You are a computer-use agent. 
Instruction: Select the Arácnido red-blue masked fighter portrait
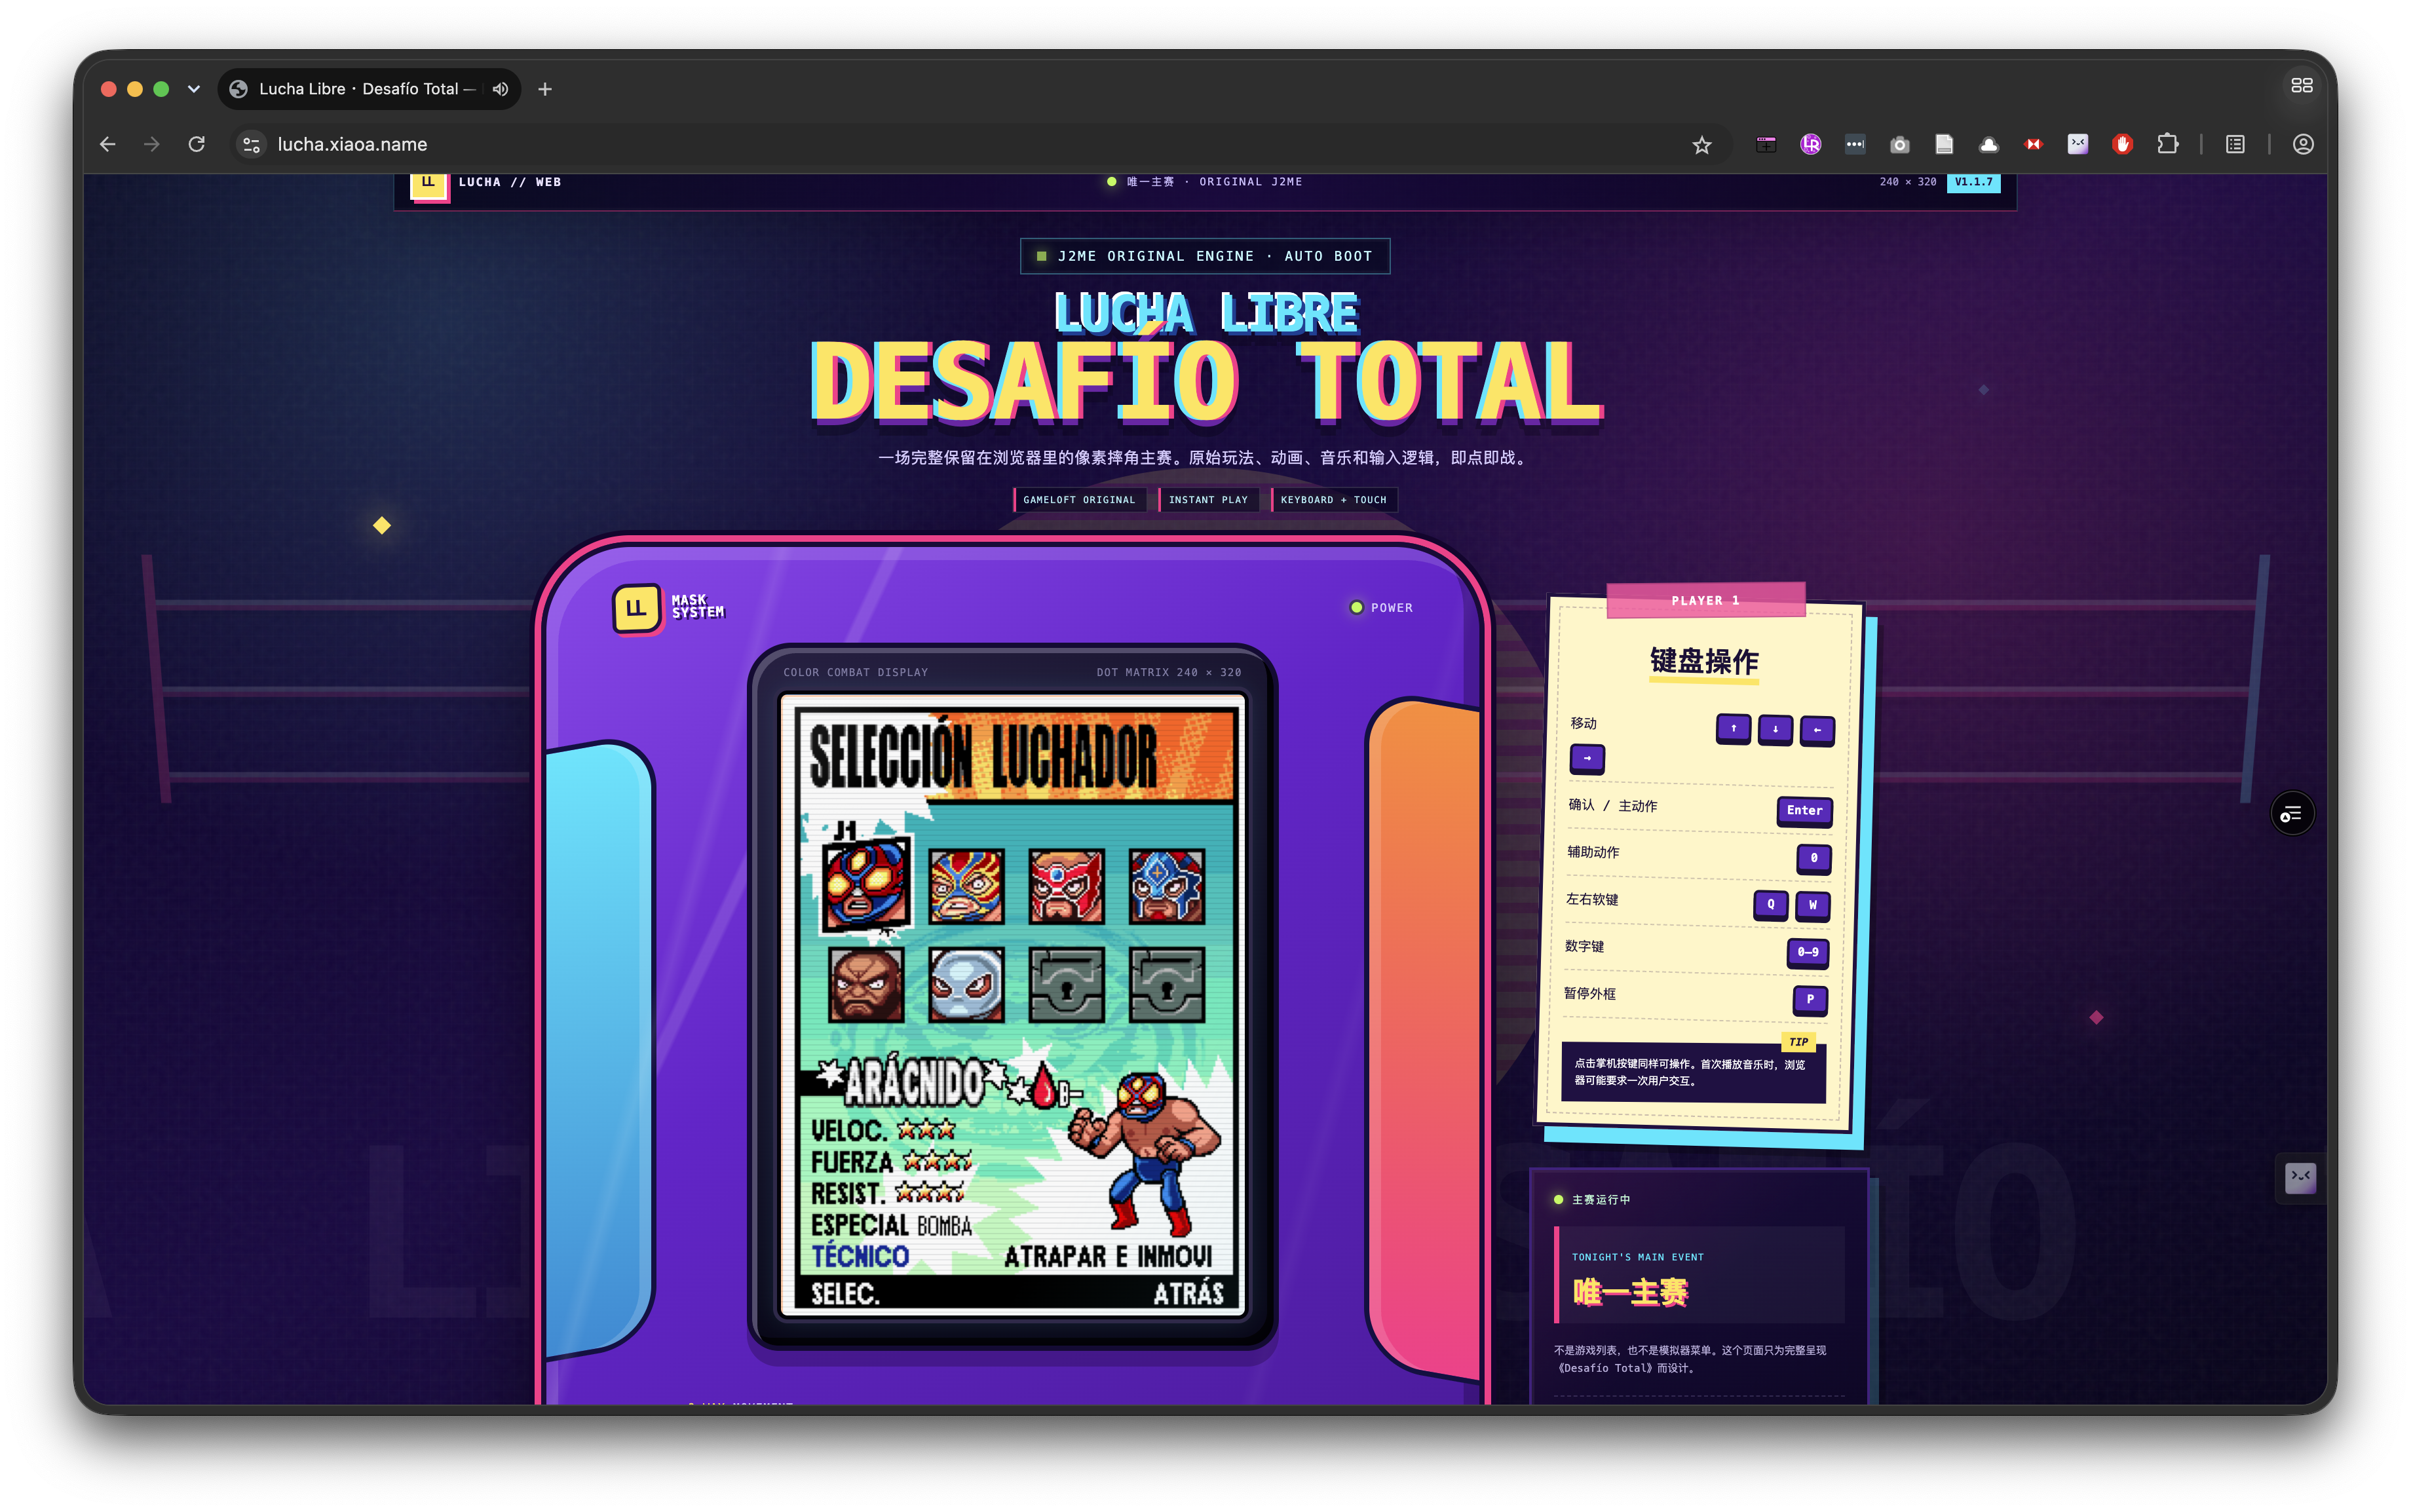tap(866, 884)
